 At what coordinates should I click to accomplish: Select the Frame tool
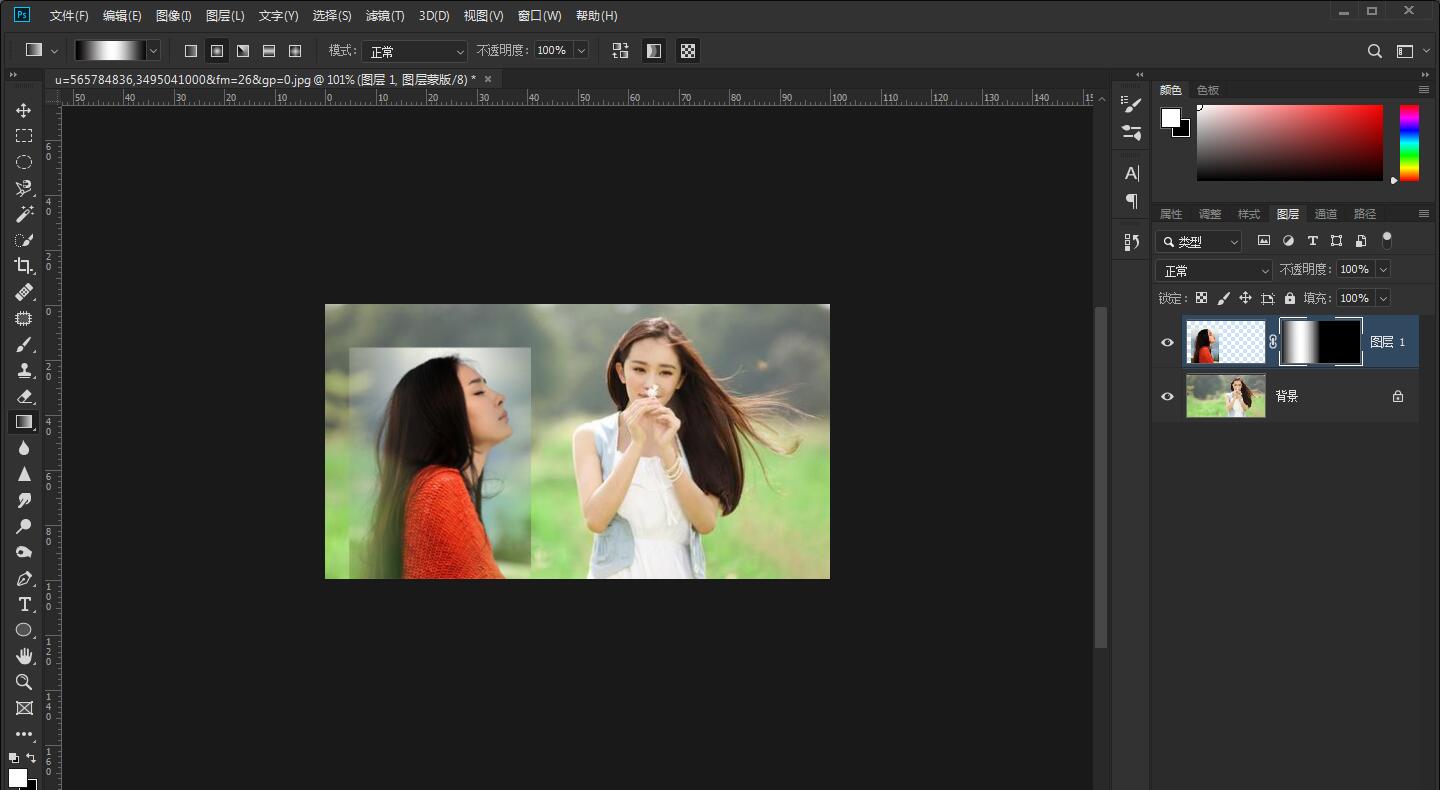(24, 708)
